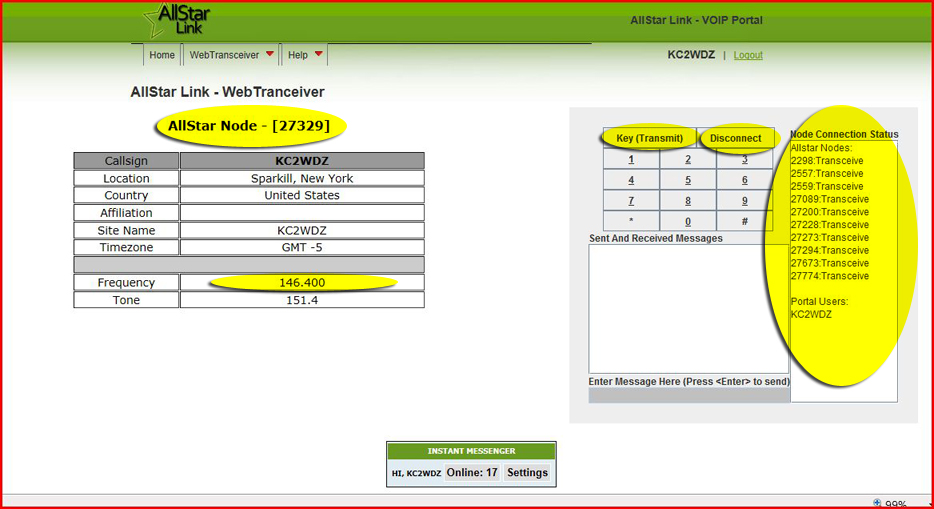Click the keypad star key

pyautogui.click(x=631, y=221)
